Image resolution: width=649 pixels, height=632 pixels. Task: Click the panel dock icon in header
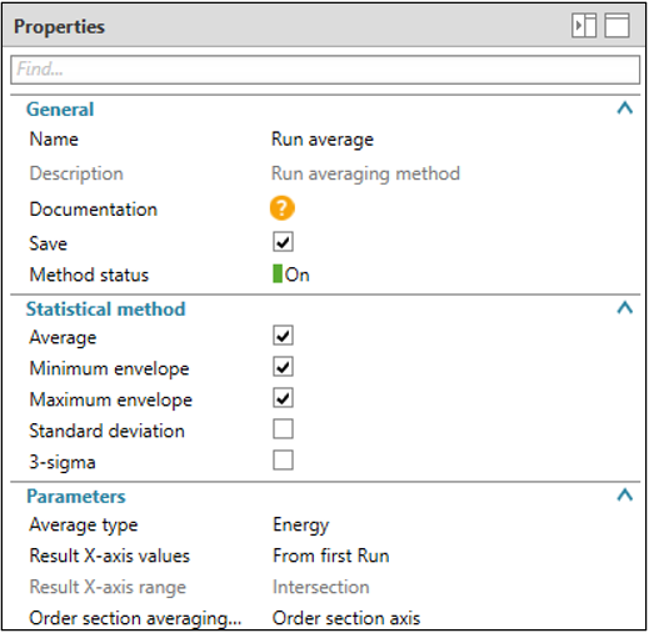[584, 26]
